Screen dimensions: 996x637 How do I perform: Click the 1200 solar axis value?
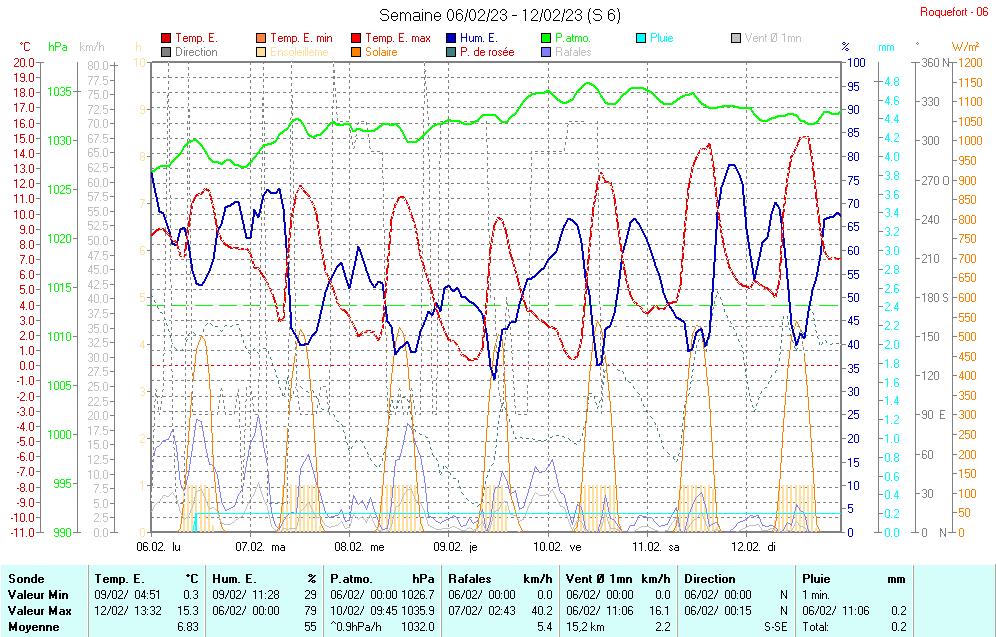971,62
